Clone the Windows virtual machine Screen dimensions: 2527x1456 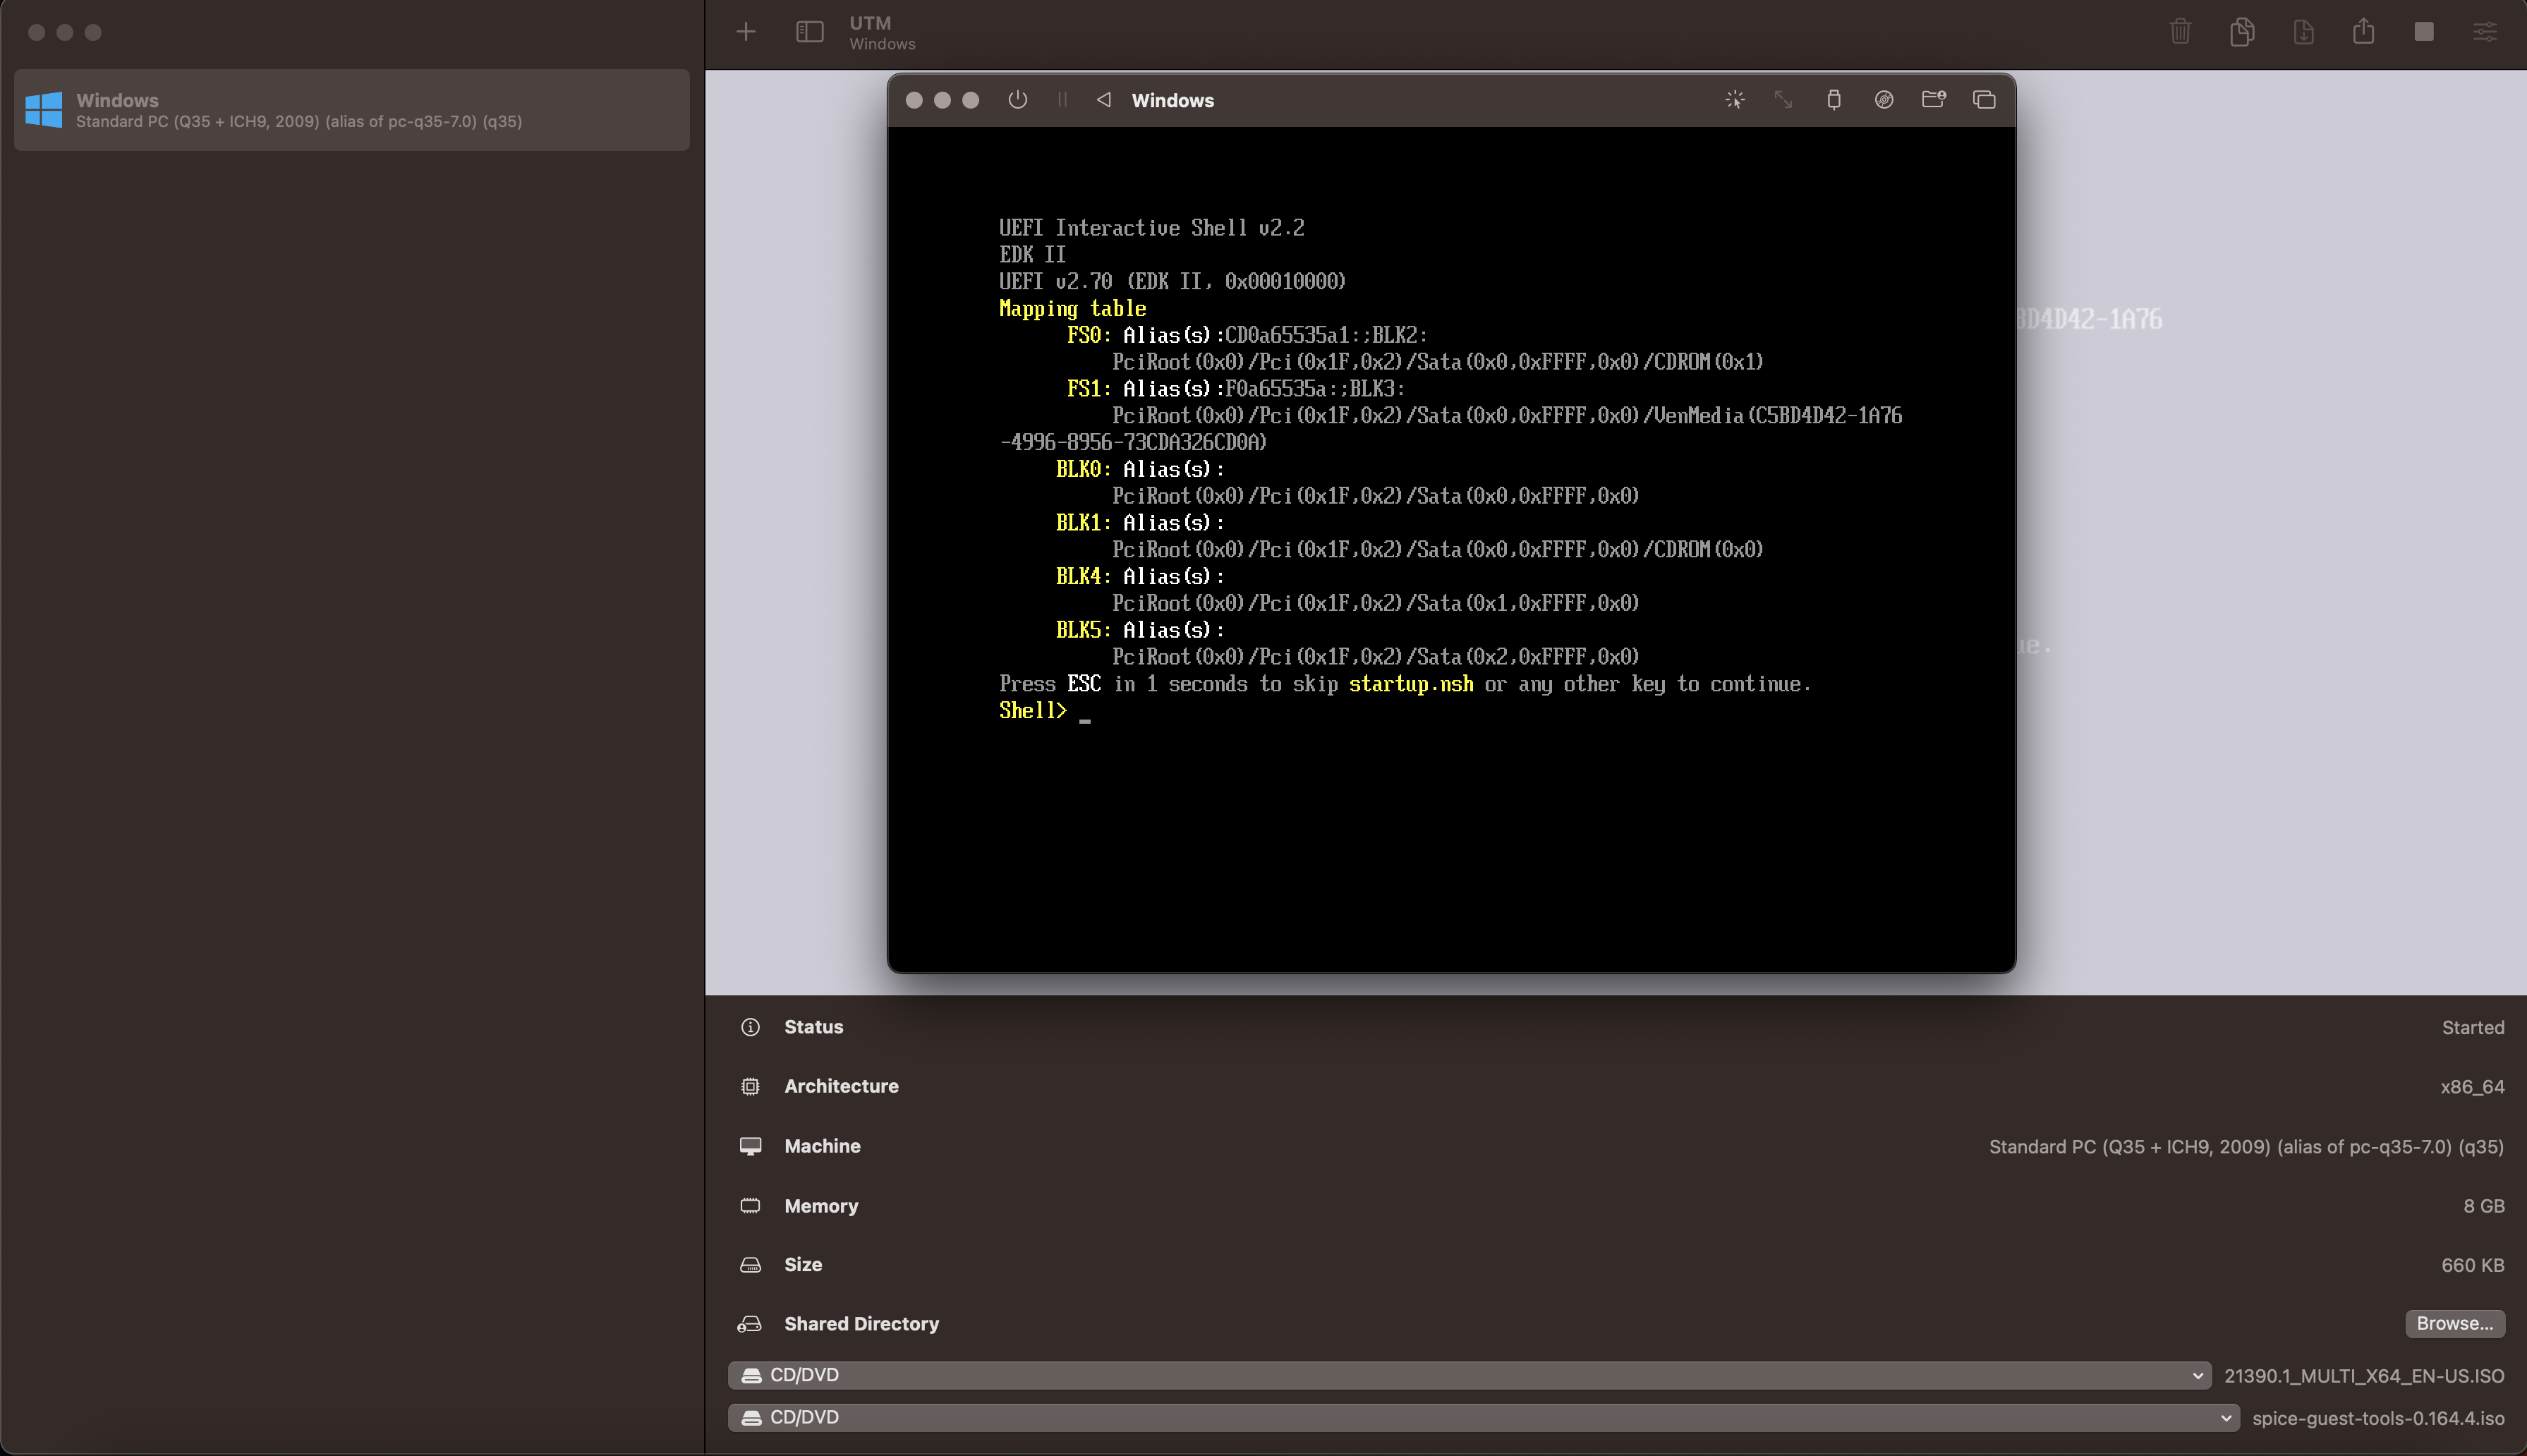pyautogui.click(x=2242, y=32)
